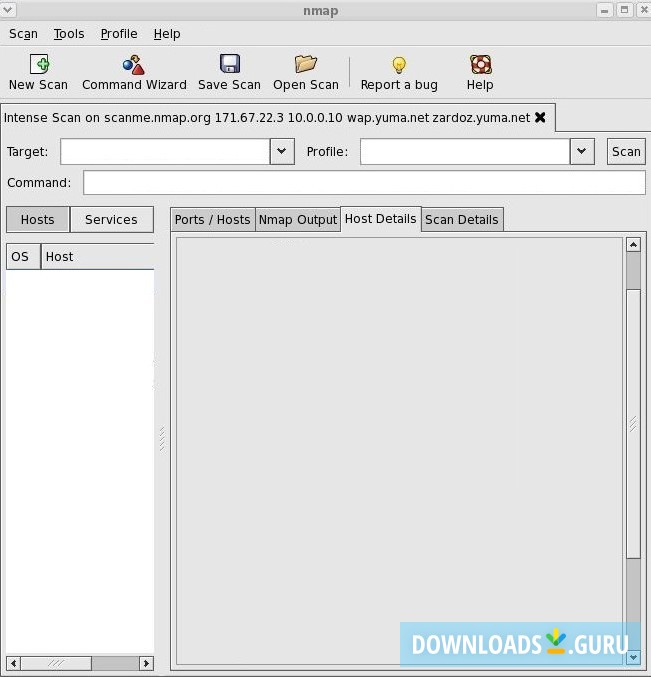Screen dimensions: 651x677
Task: Click the Open Scan folder icon
Action: [x=306, y=64]
